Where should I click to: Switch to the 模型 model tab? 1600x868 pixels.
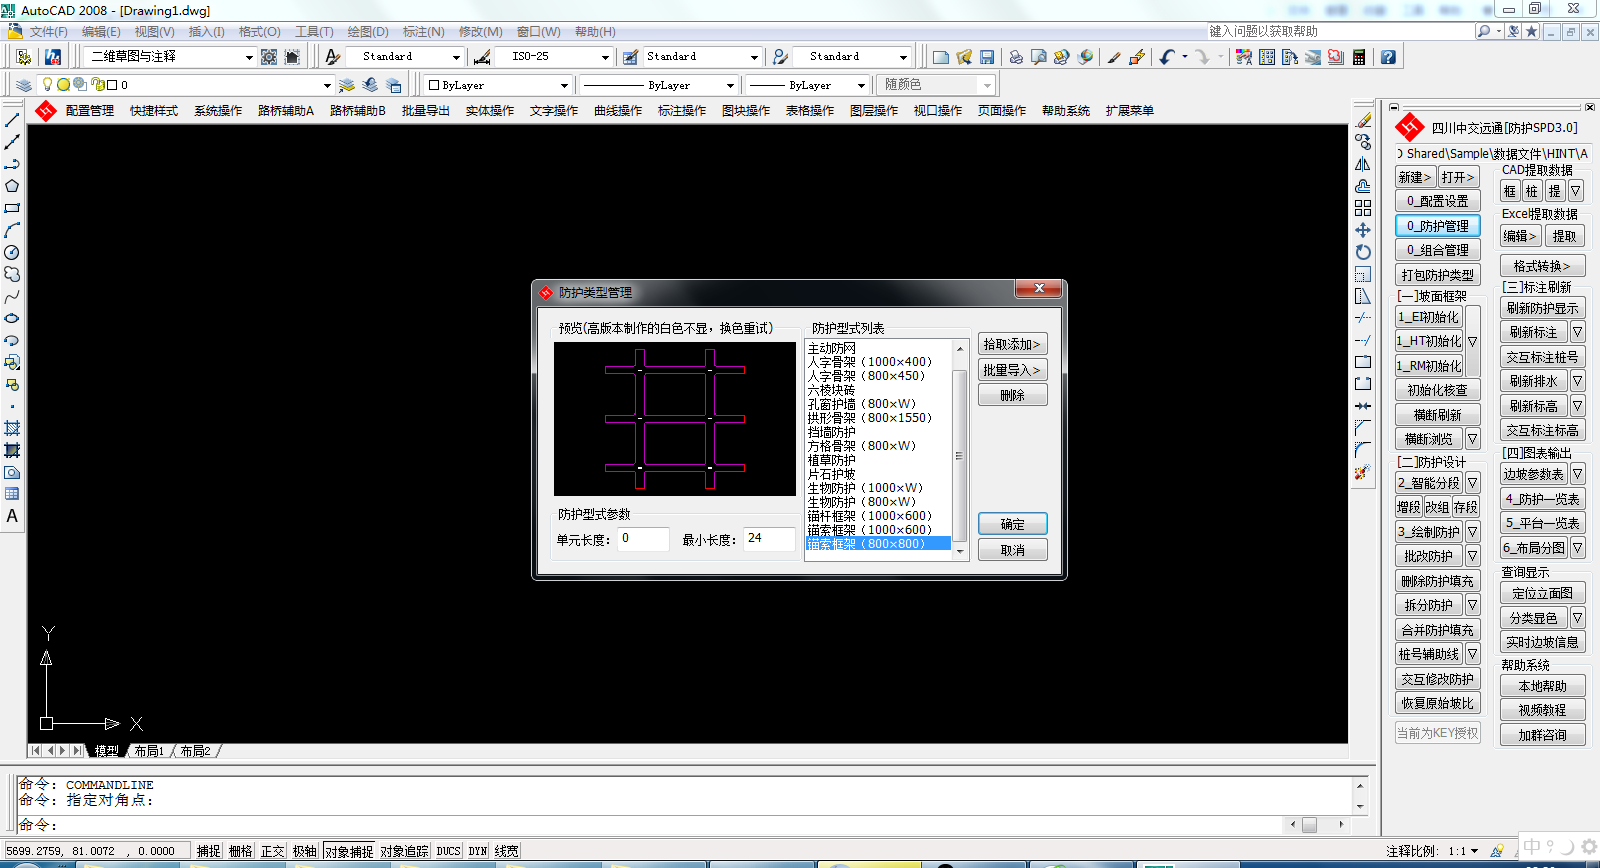tap(106, 751)
